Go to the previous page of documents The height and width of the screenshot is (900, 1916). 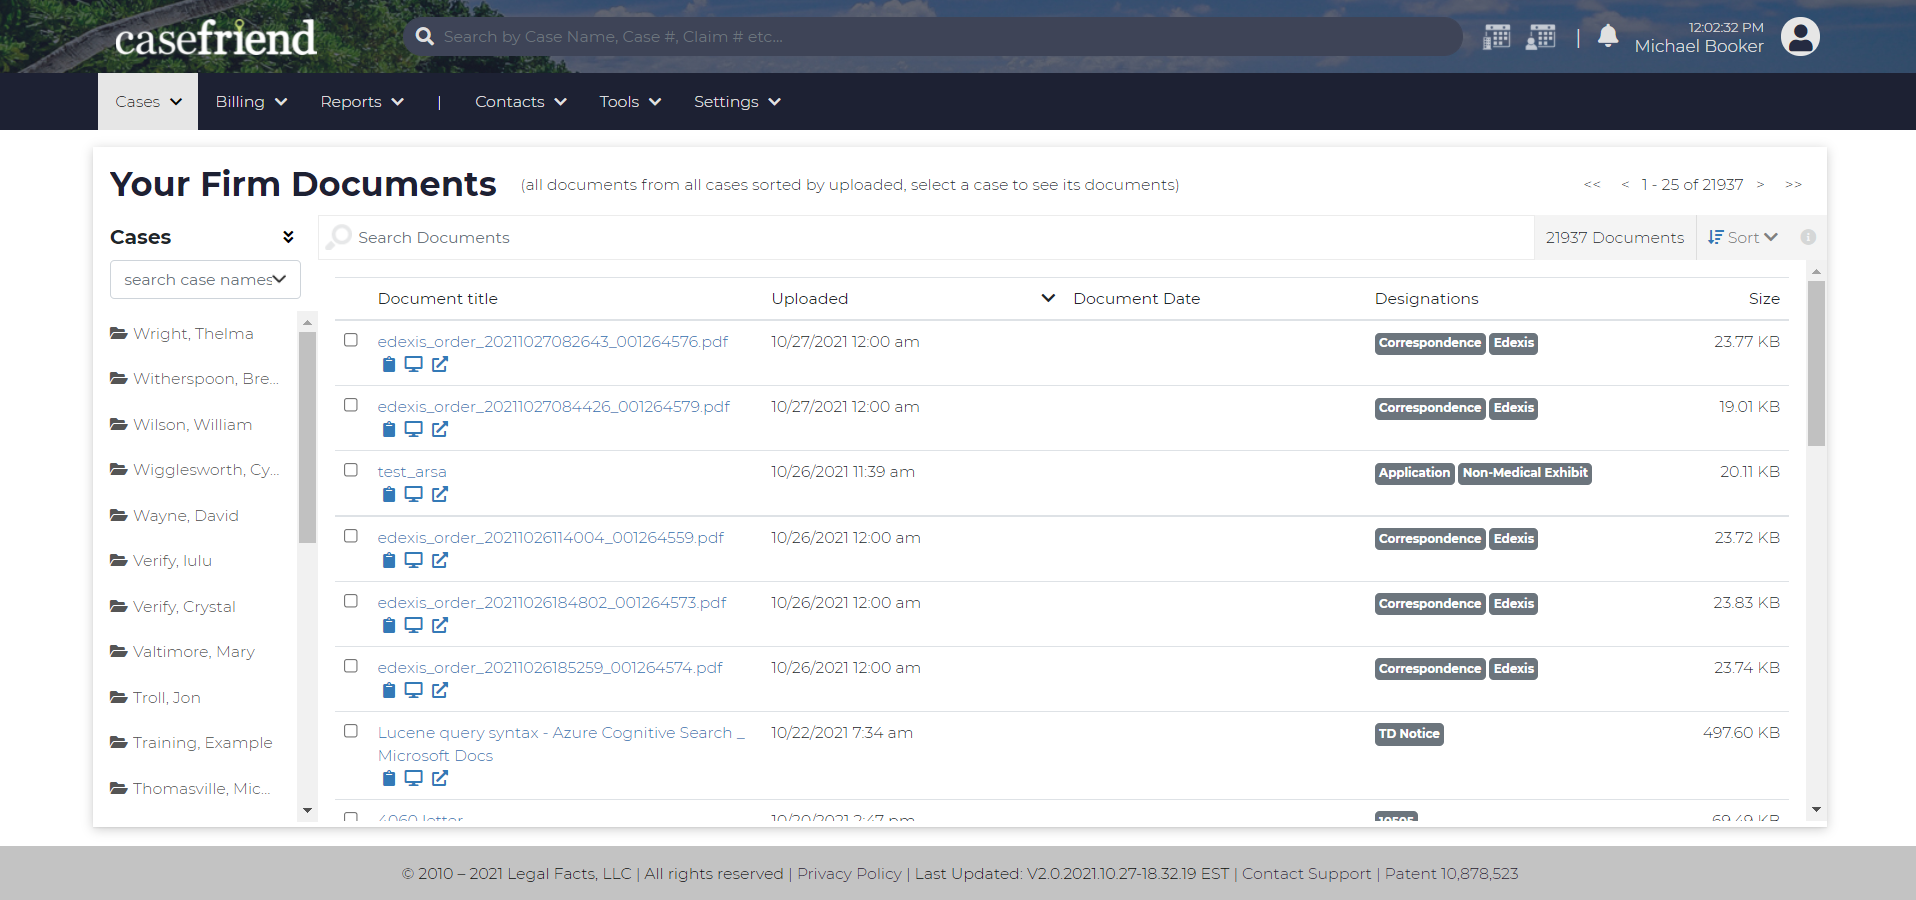point(1625,185)
